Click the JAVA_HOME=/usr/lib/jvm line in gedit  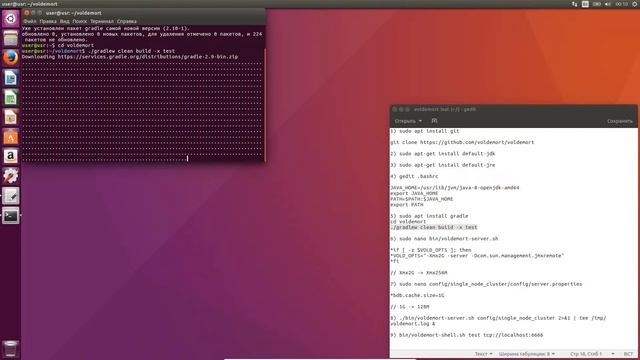pos(455,188)
